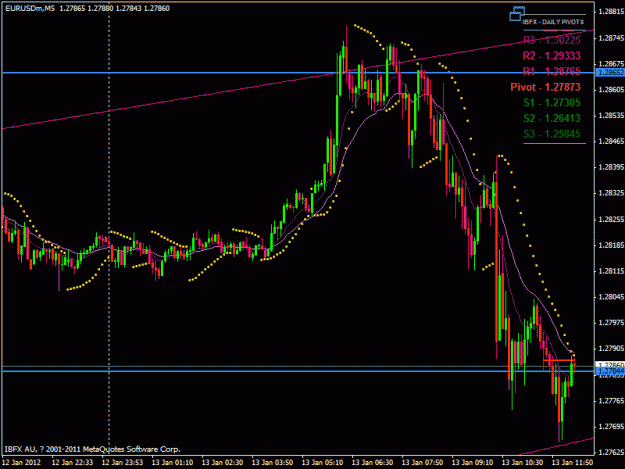Select the R3 - 1.30225 pivot label
625x469 pixels.
tap(552, 40)
